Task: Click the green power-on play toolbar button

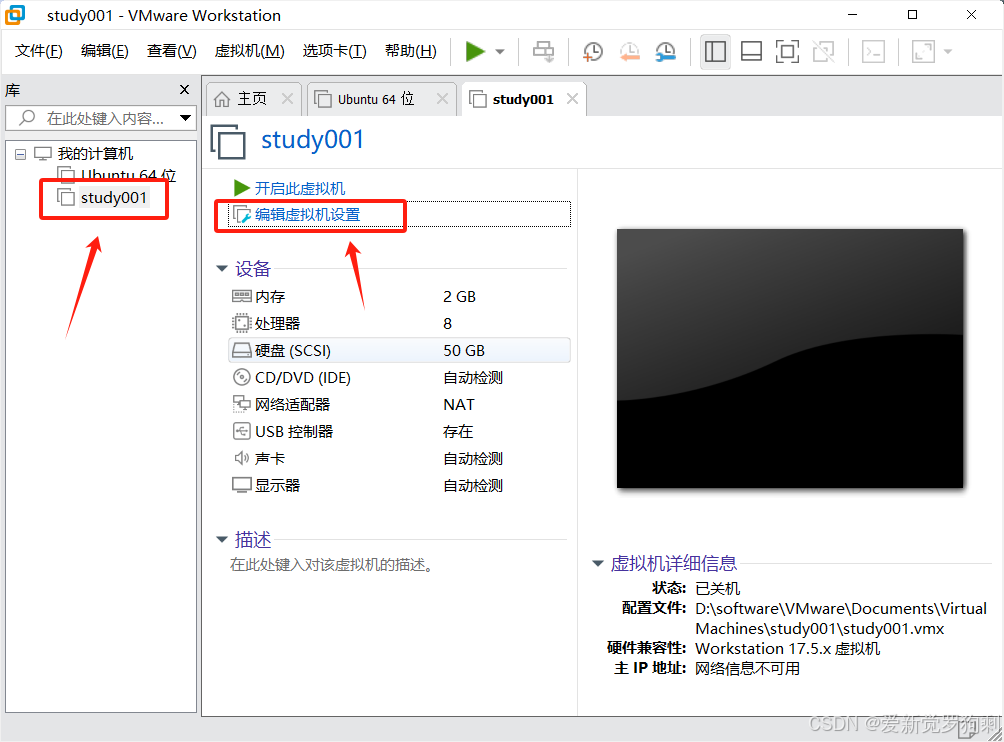Action: [x=474, y=51]
